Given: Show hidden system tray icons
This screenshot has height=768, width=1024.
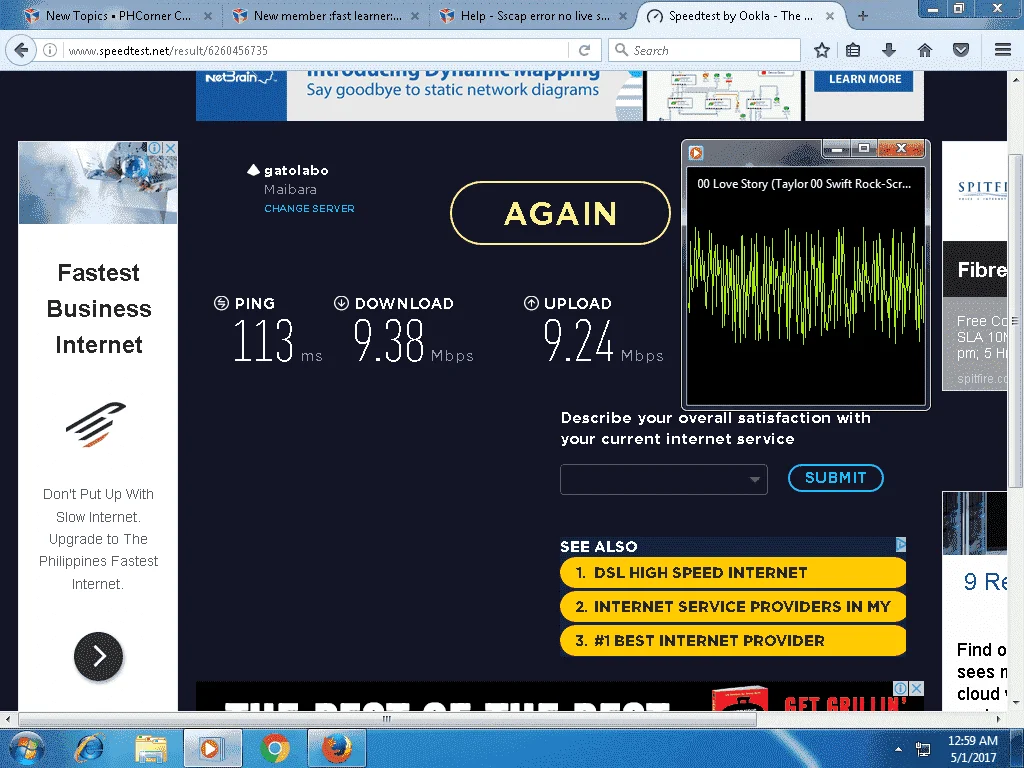Looking at the screenshot, I should pos(899,750).
